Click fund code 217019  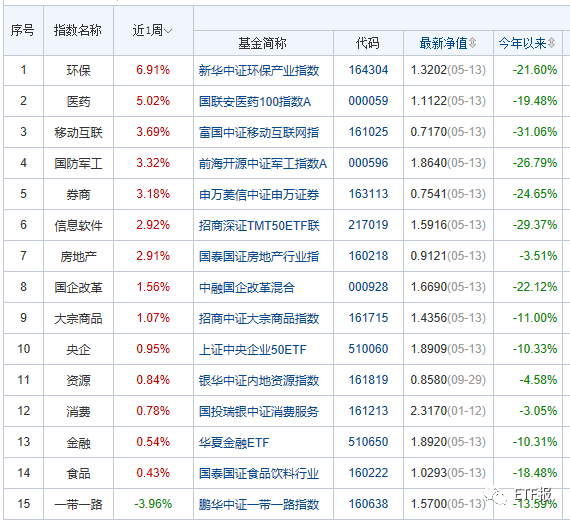coord(368,225)
